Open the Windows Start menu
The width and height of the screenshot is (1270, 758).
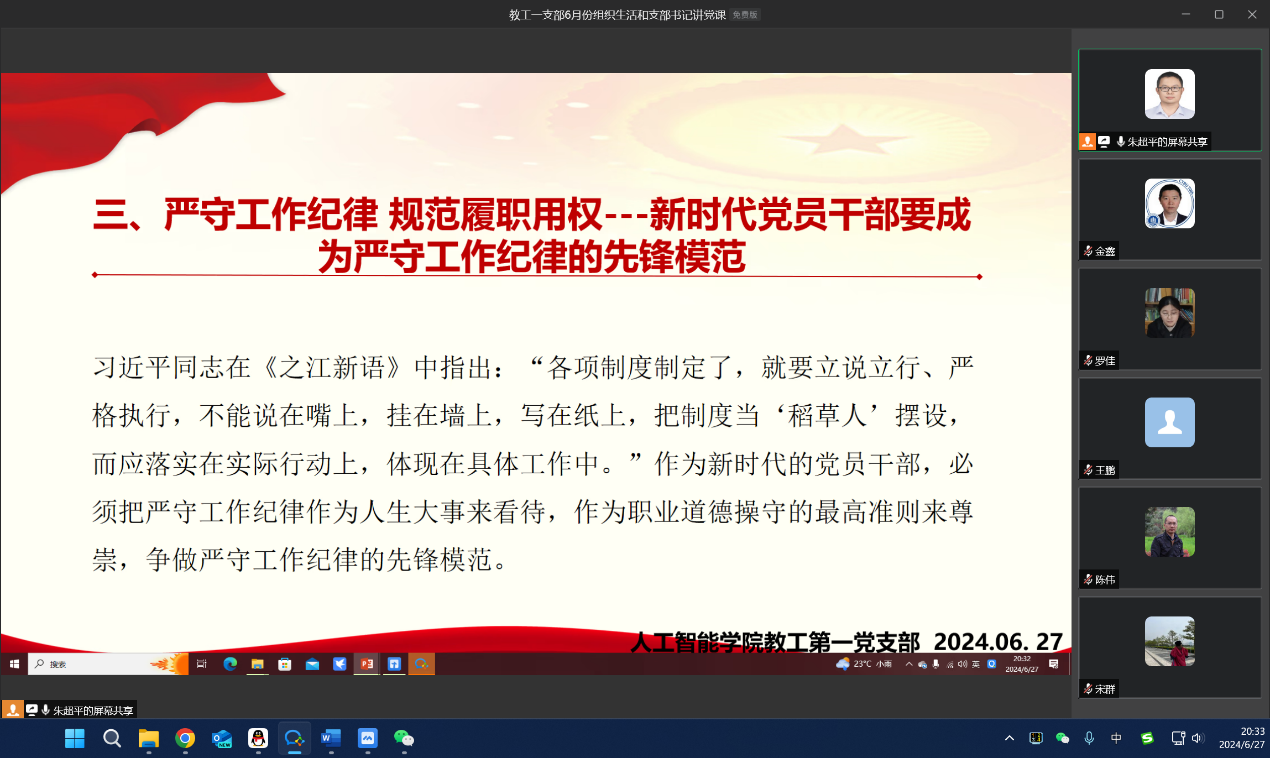(75, 738)
